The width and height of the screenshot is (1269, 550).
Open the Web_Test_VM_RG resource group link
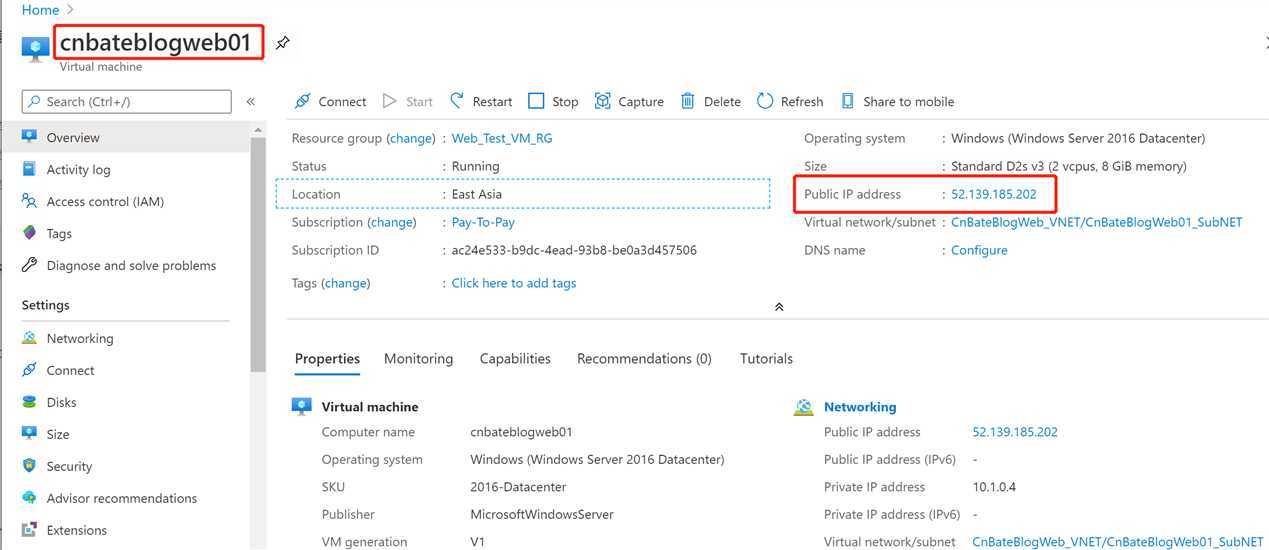coord(502,138)
